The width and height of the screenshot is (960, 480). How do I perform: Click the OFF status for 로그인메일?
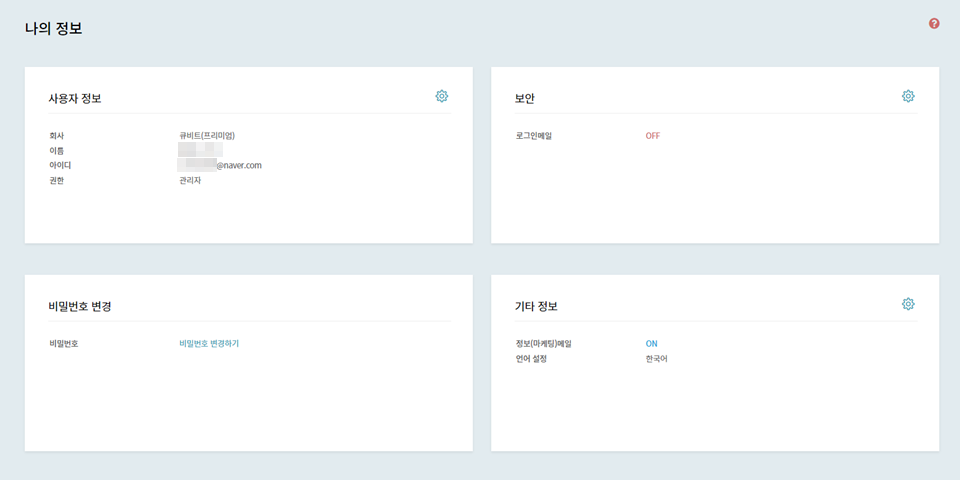(653, 136)
